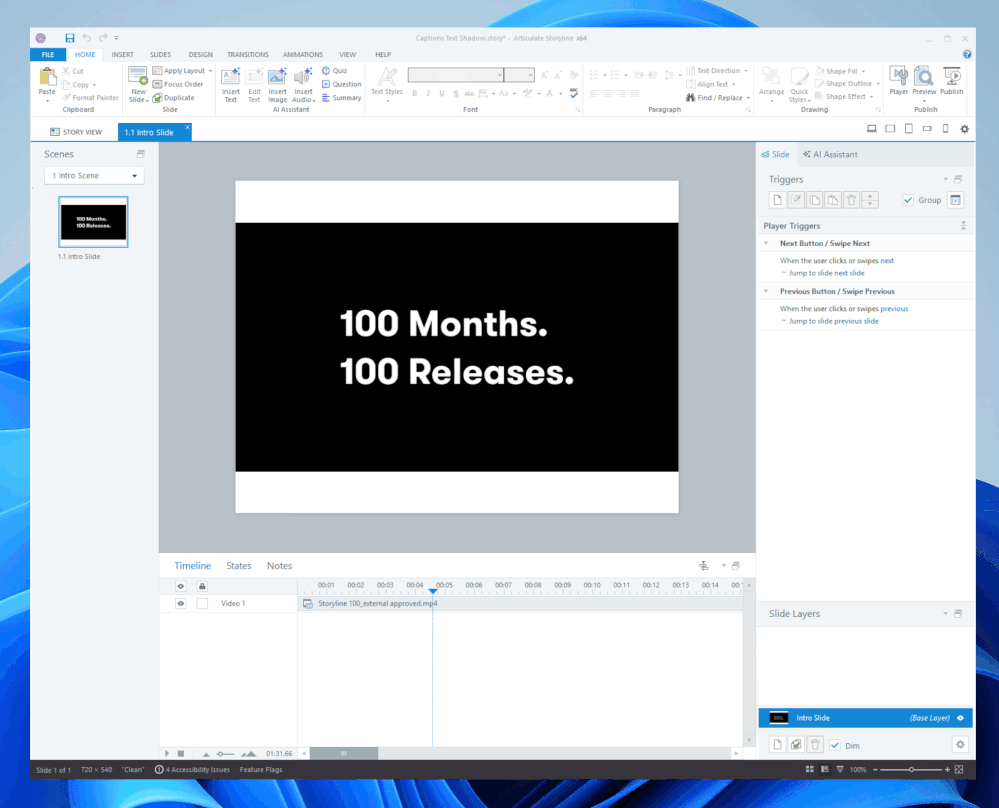
Task: Collapse the Next Button / Swipe Next trigger
Action: tap(766, 243)
